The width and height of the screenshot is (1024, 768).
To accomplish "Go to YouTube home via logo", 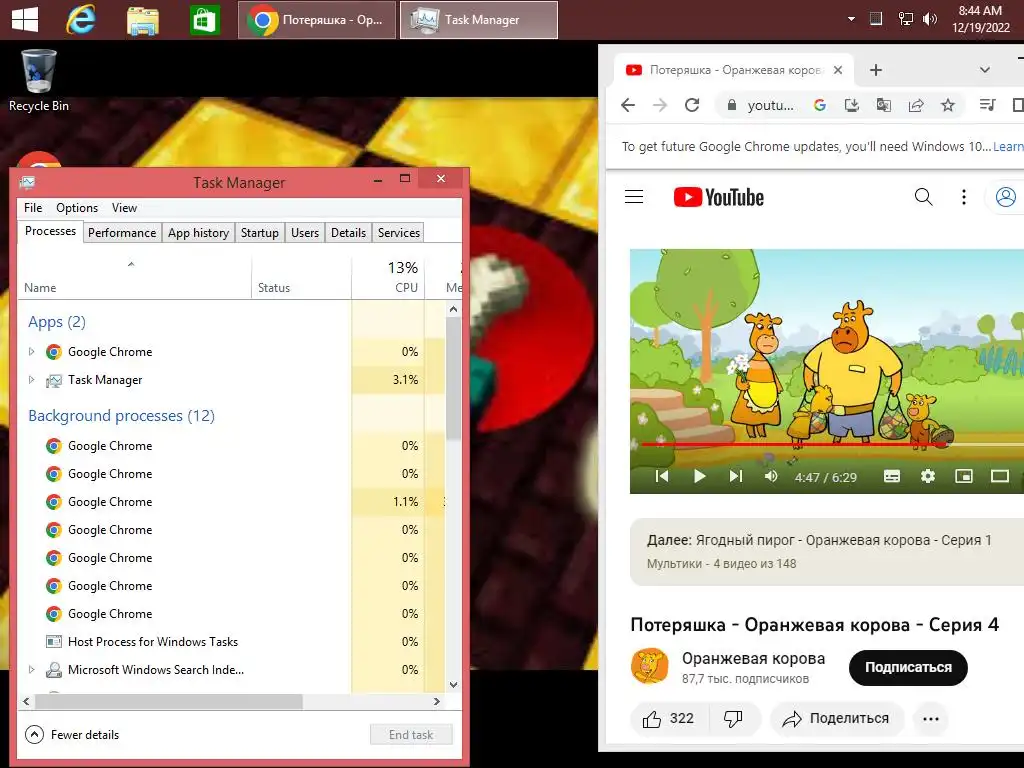I will click(718, 197).
